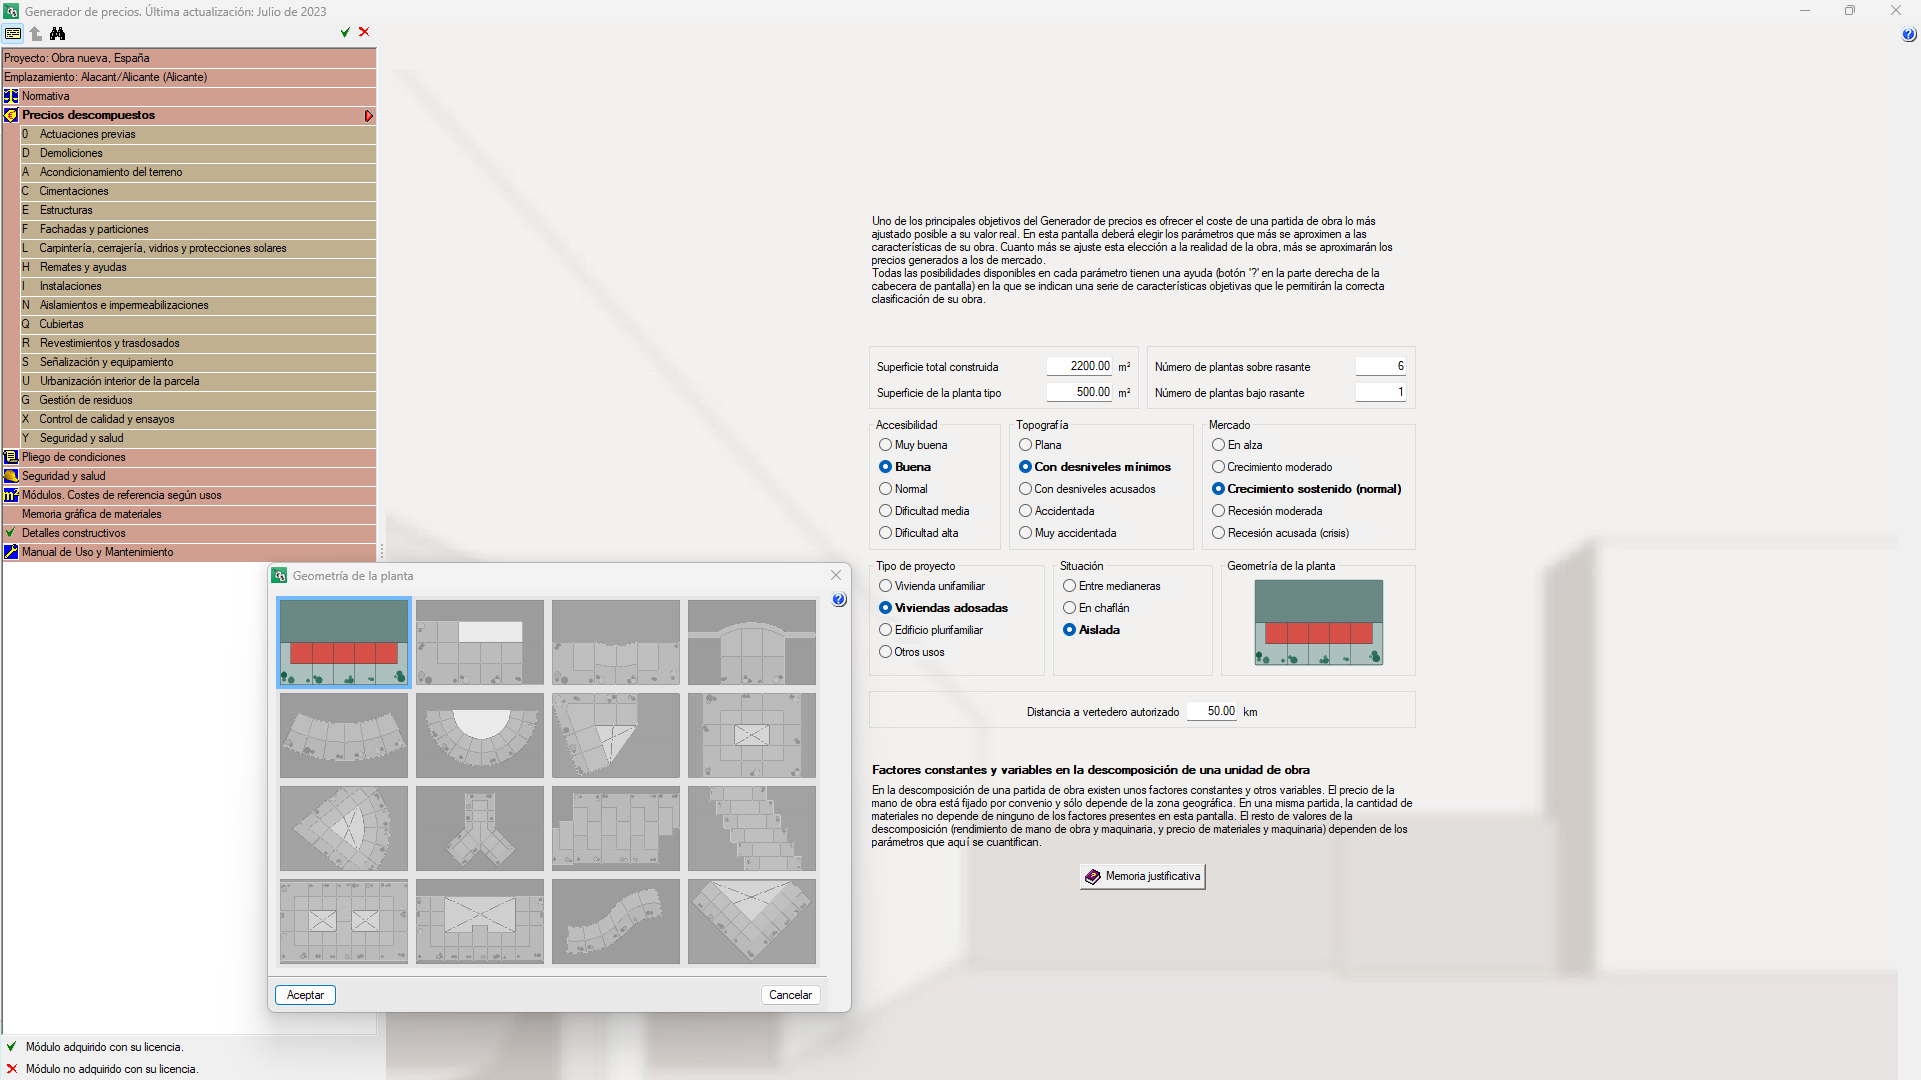
Task: Select Plana topography radio button
Action: (1025, 445)
